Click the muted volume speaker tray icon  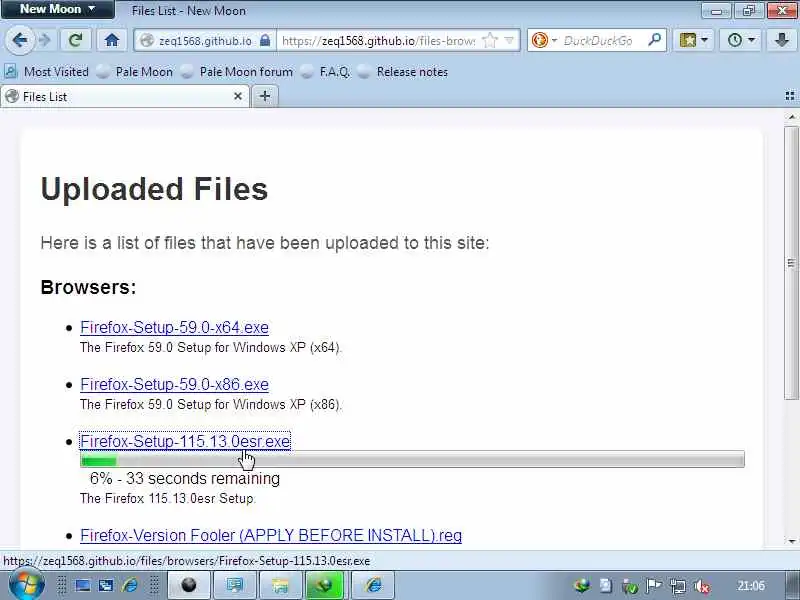click(702, 586)
